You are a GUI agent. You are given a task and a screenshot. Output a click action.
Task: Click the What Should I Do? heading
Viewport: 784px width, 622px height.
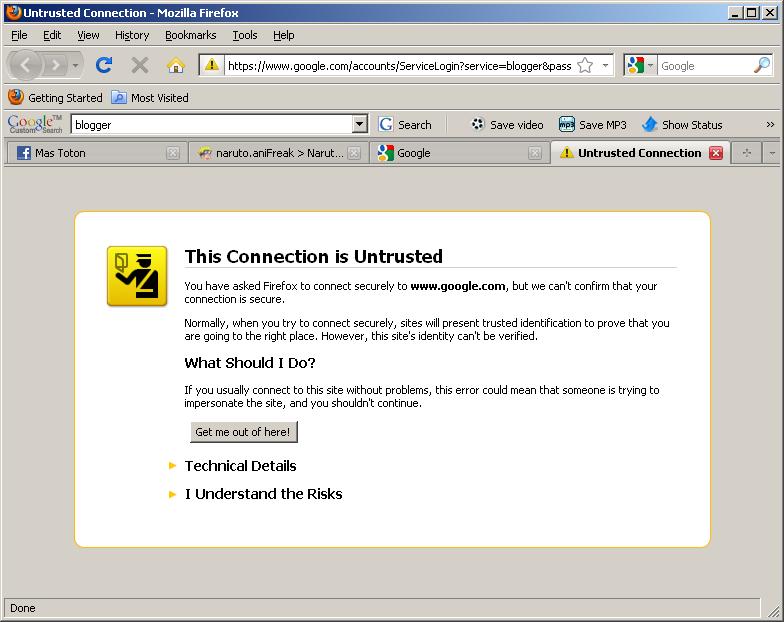tap(250, 362)
